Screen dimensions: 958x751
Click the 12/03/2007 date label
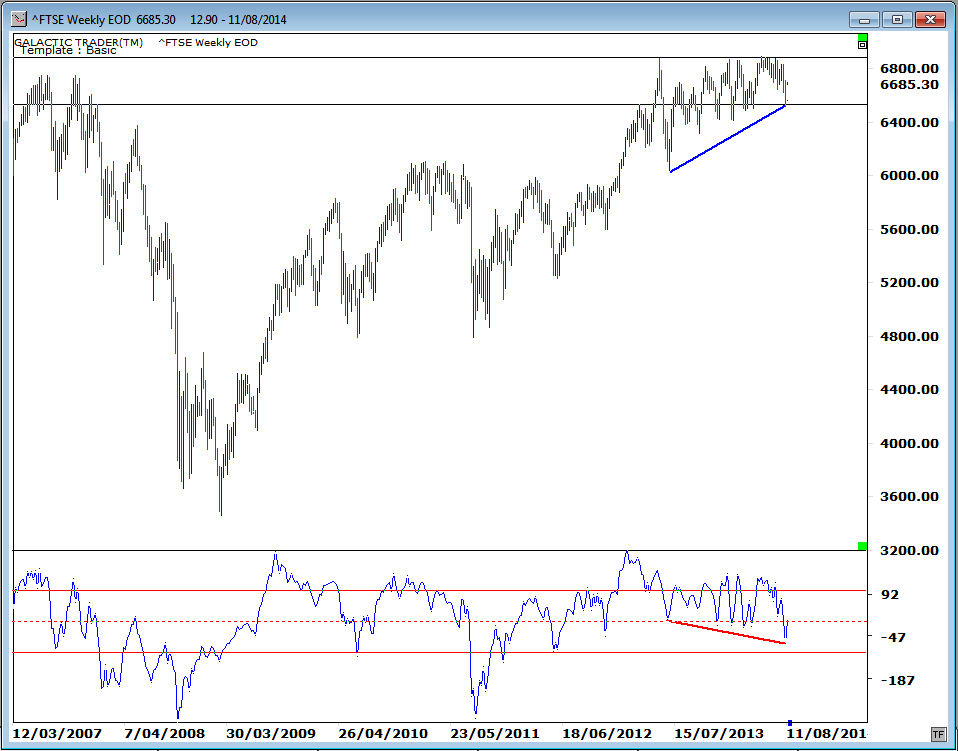(x=57, y=733)
